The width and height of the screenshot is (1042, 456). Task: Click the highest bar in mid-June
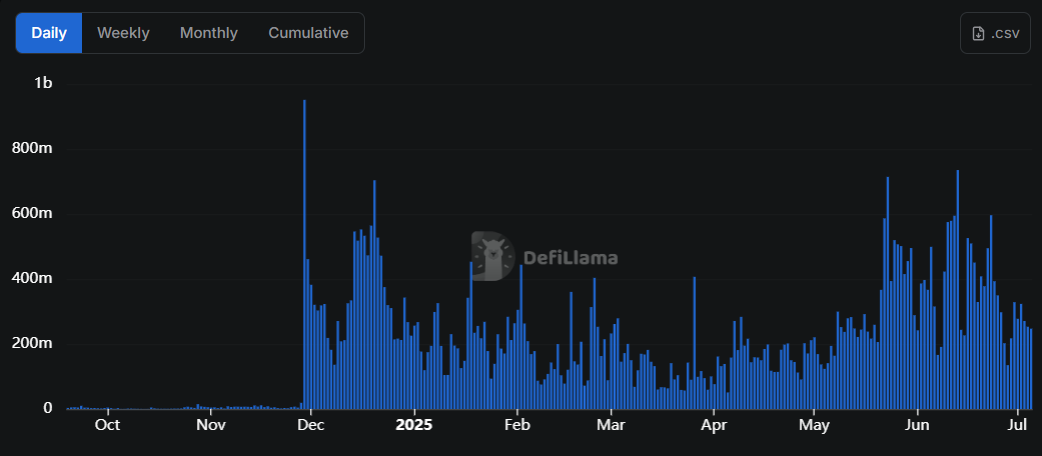(957, 290)
